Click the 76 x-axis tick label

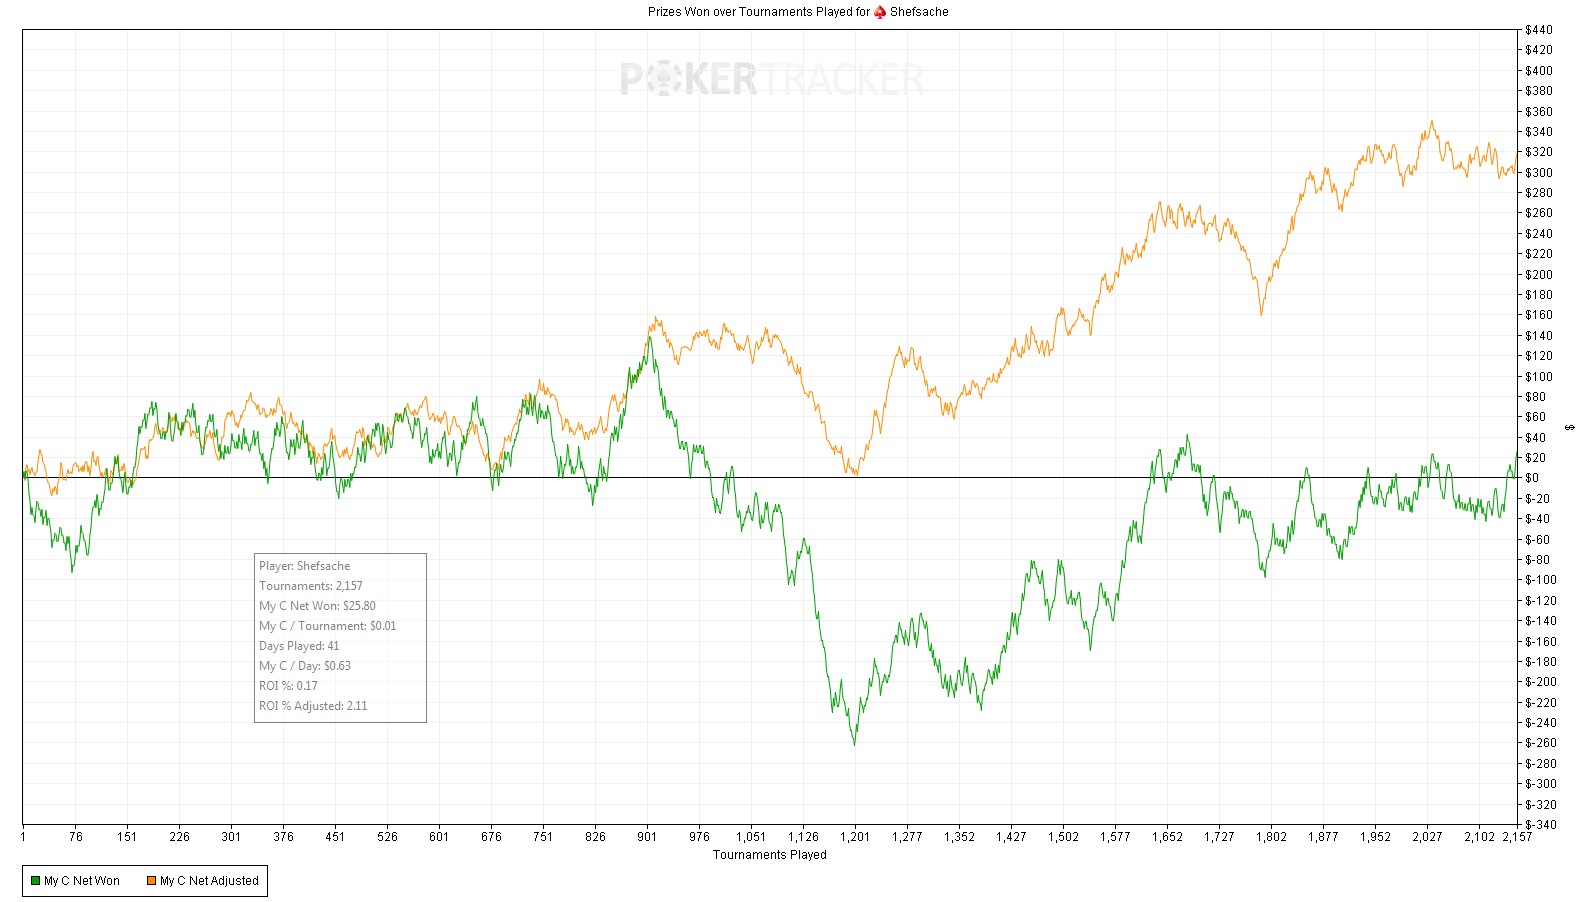75,837
